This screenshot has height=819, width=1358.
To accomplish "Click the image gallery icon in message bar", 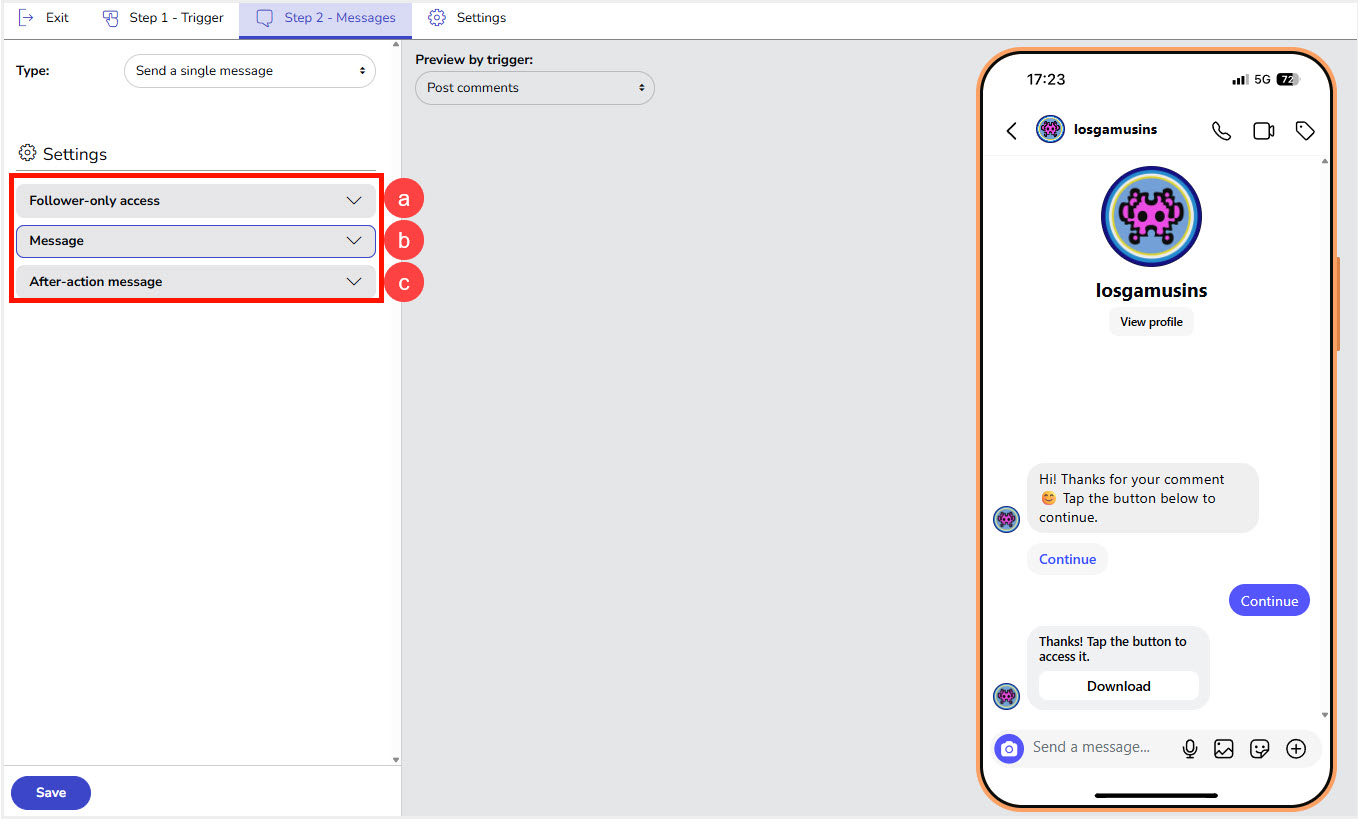I will tap(1223, 748).
